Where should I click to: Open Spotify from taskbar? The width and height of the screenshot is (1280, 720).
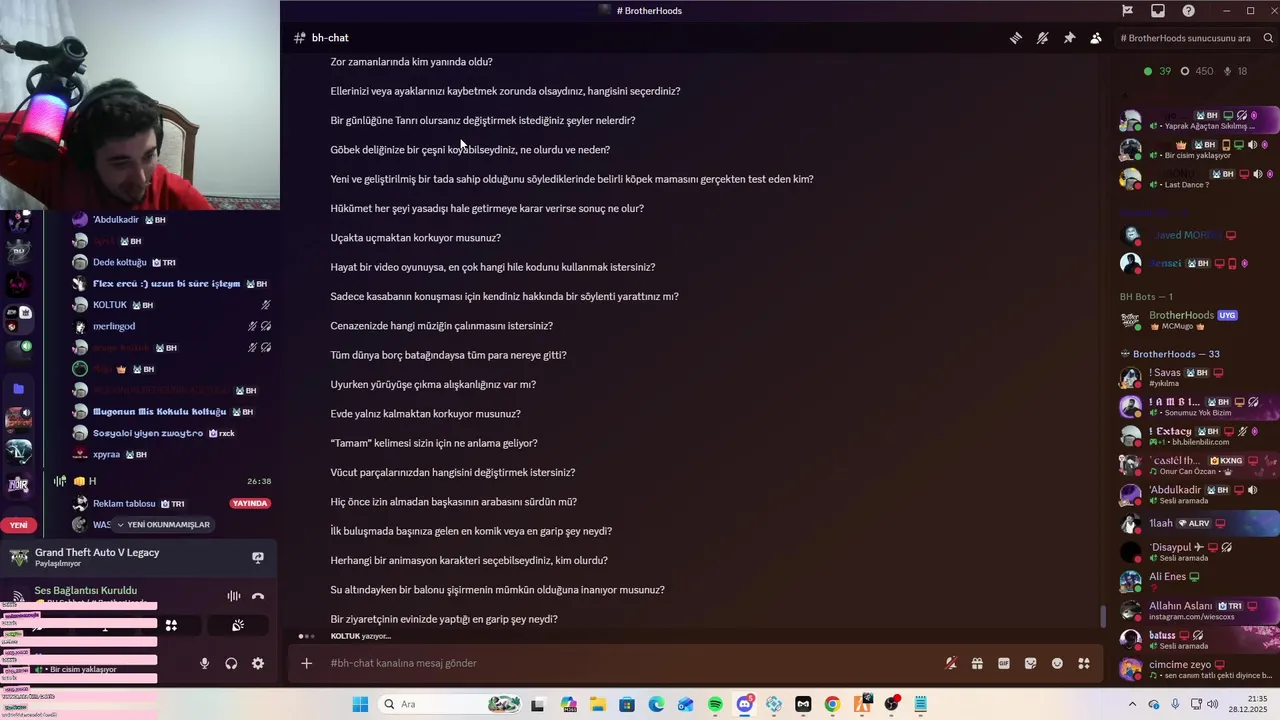pyautogui.click(x=715, y=705)
